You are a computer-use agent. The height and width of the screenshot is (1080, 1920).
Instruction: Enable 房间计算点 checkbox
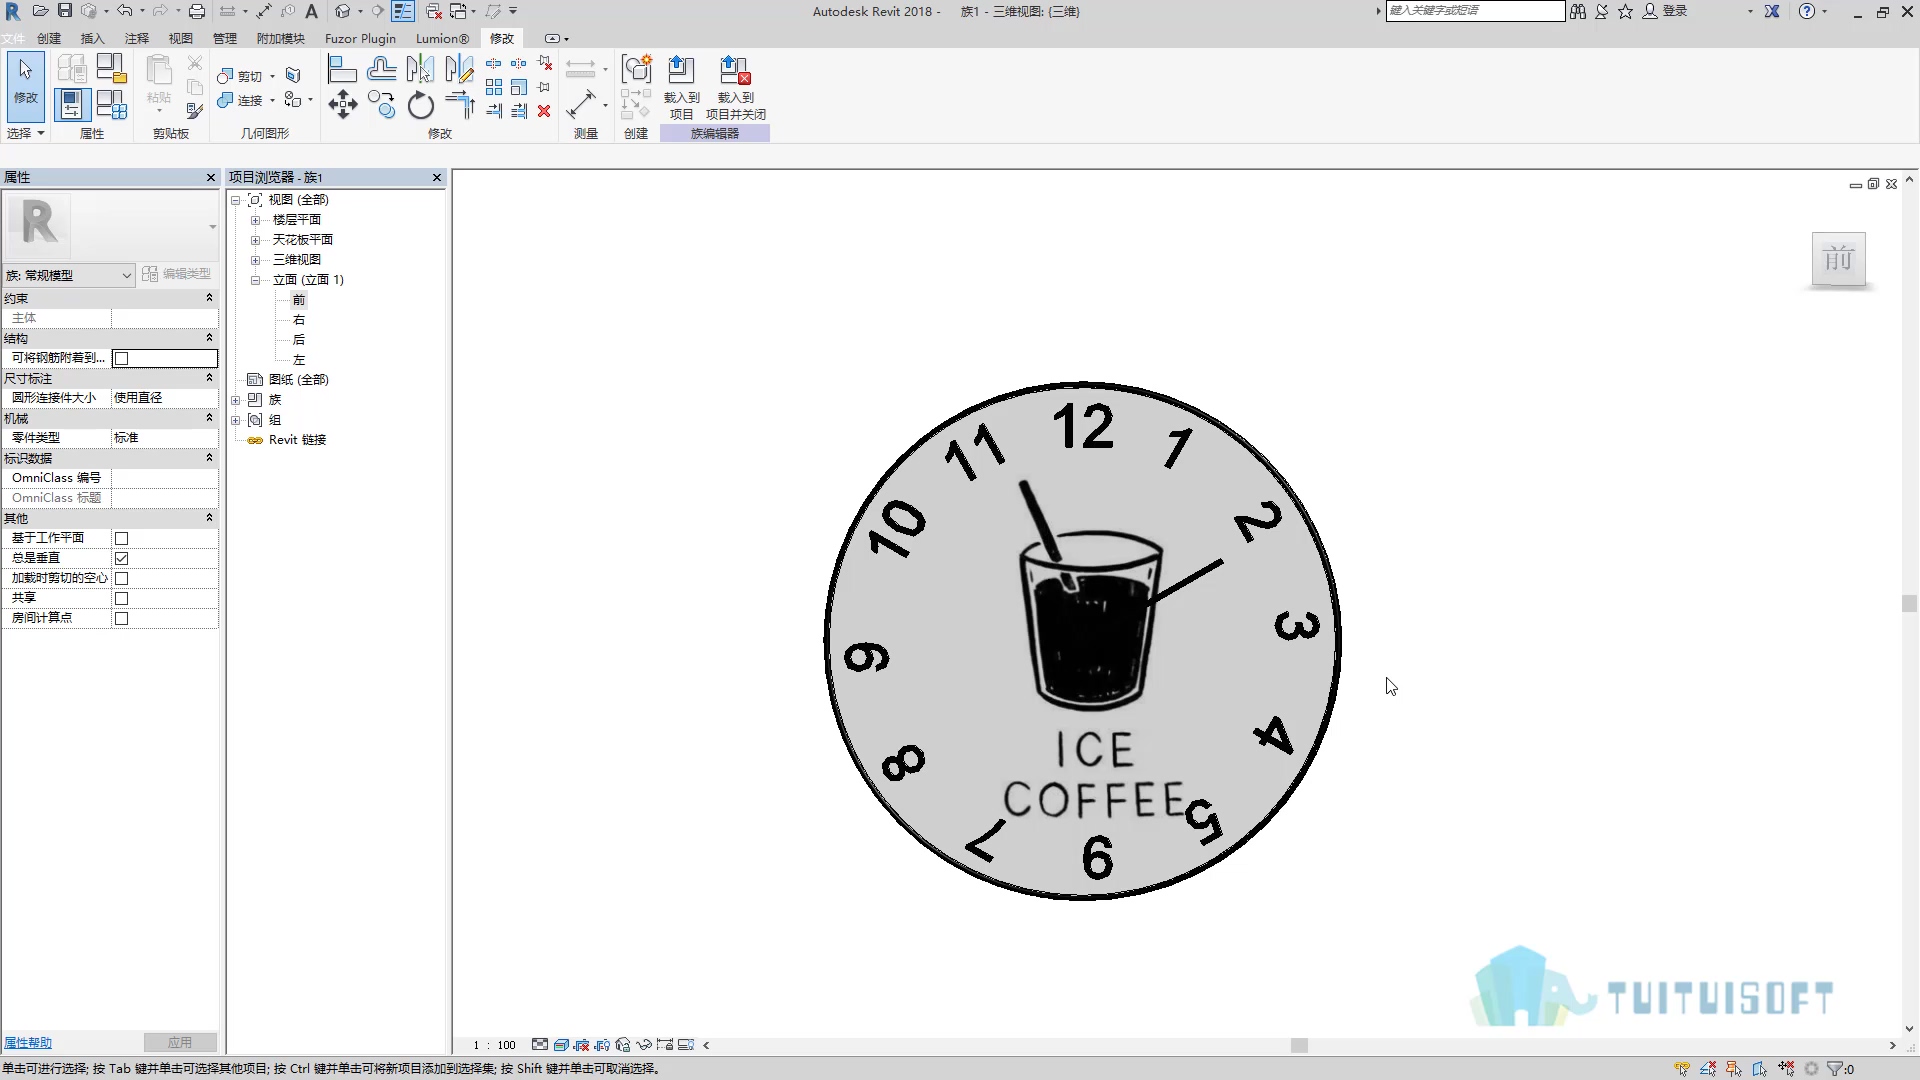tap(121, 618)
